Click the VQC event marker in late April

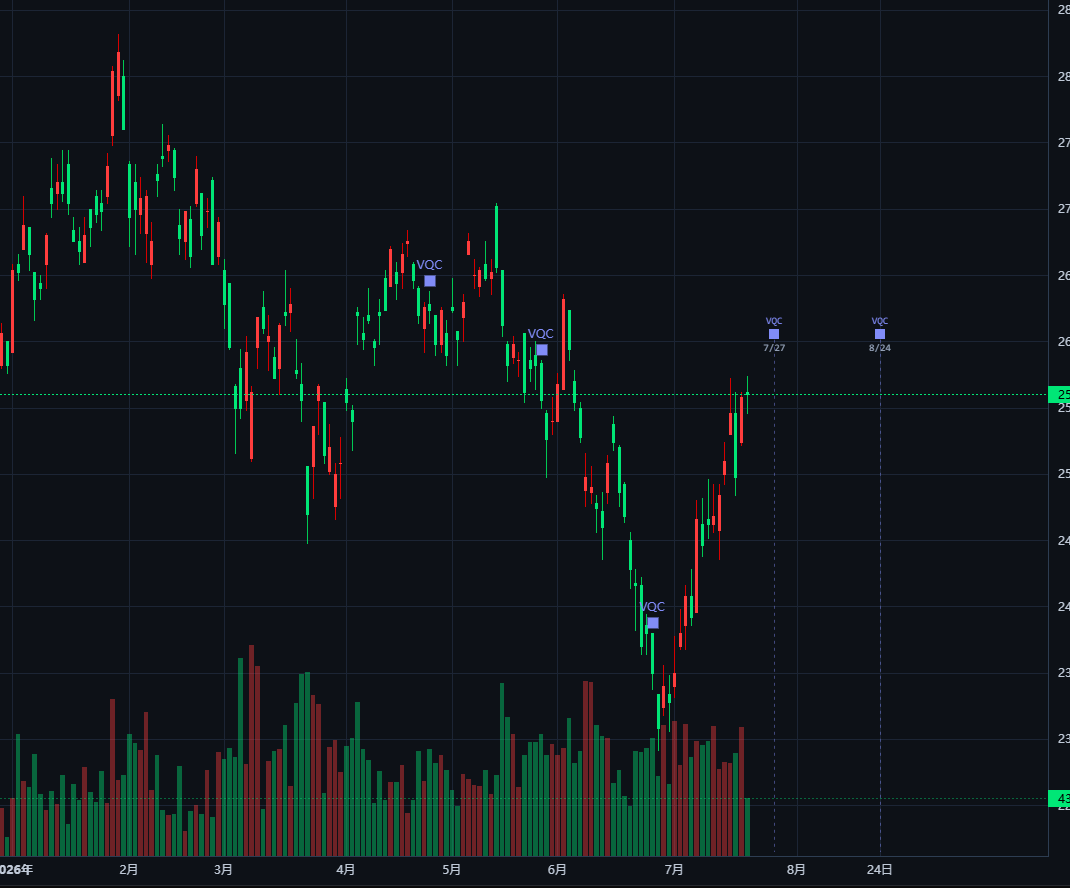click(x=430, y=281)
